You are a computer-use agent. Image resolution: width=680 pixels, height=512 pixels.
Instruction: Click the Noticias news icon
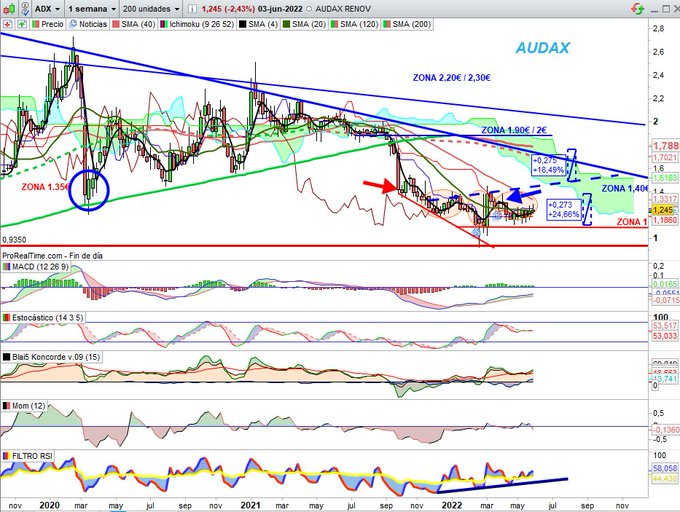(73, 24)
